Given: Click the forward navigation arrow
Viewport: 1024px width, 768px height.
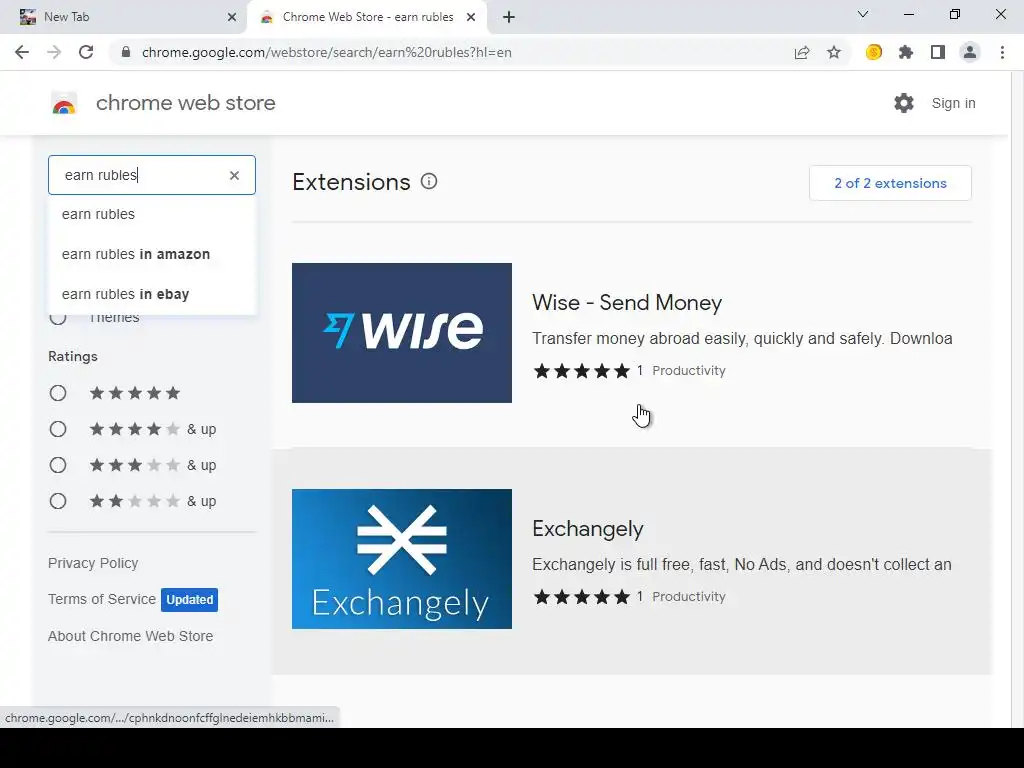Looking at the screenshot, I should coord(54,52).
